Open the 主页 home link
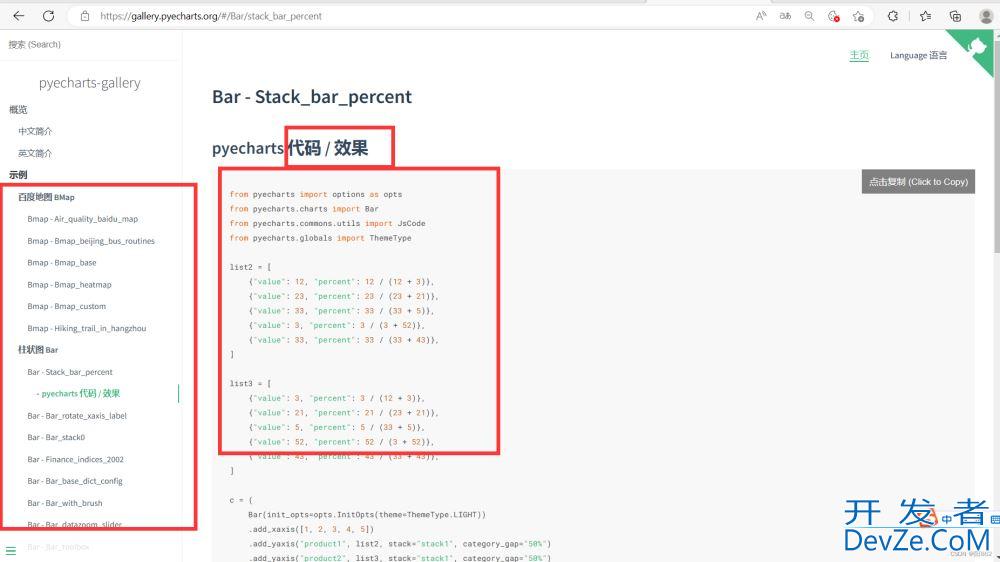Image resolution: width=1000 pixels, height=562 pixels. point(859,55)
